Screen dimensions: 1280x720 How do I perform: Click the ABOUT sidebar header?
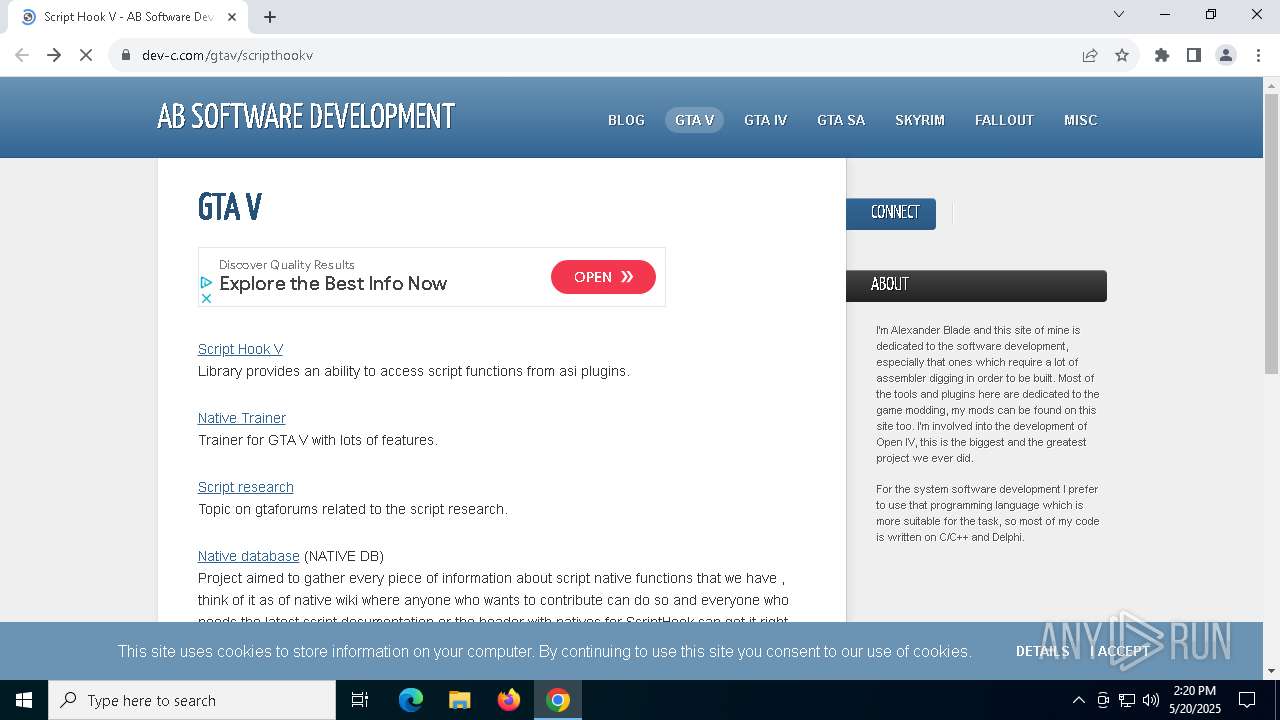(x=976, y=285)
